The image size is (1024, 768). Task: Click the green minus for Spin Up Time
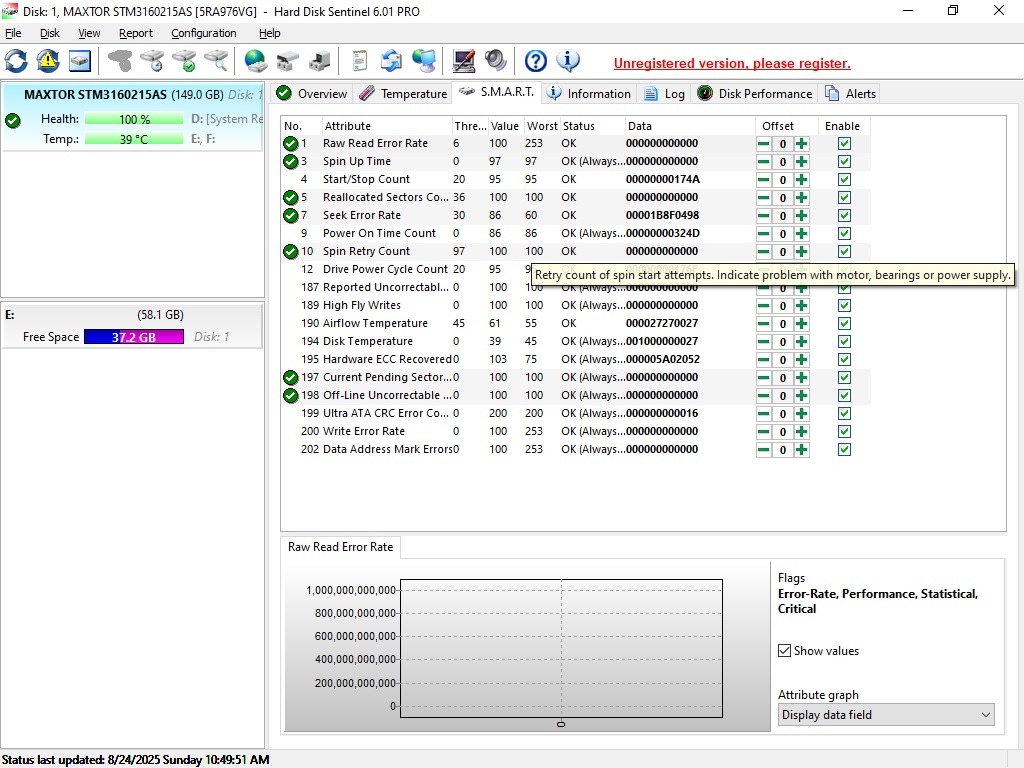(763, 161)
